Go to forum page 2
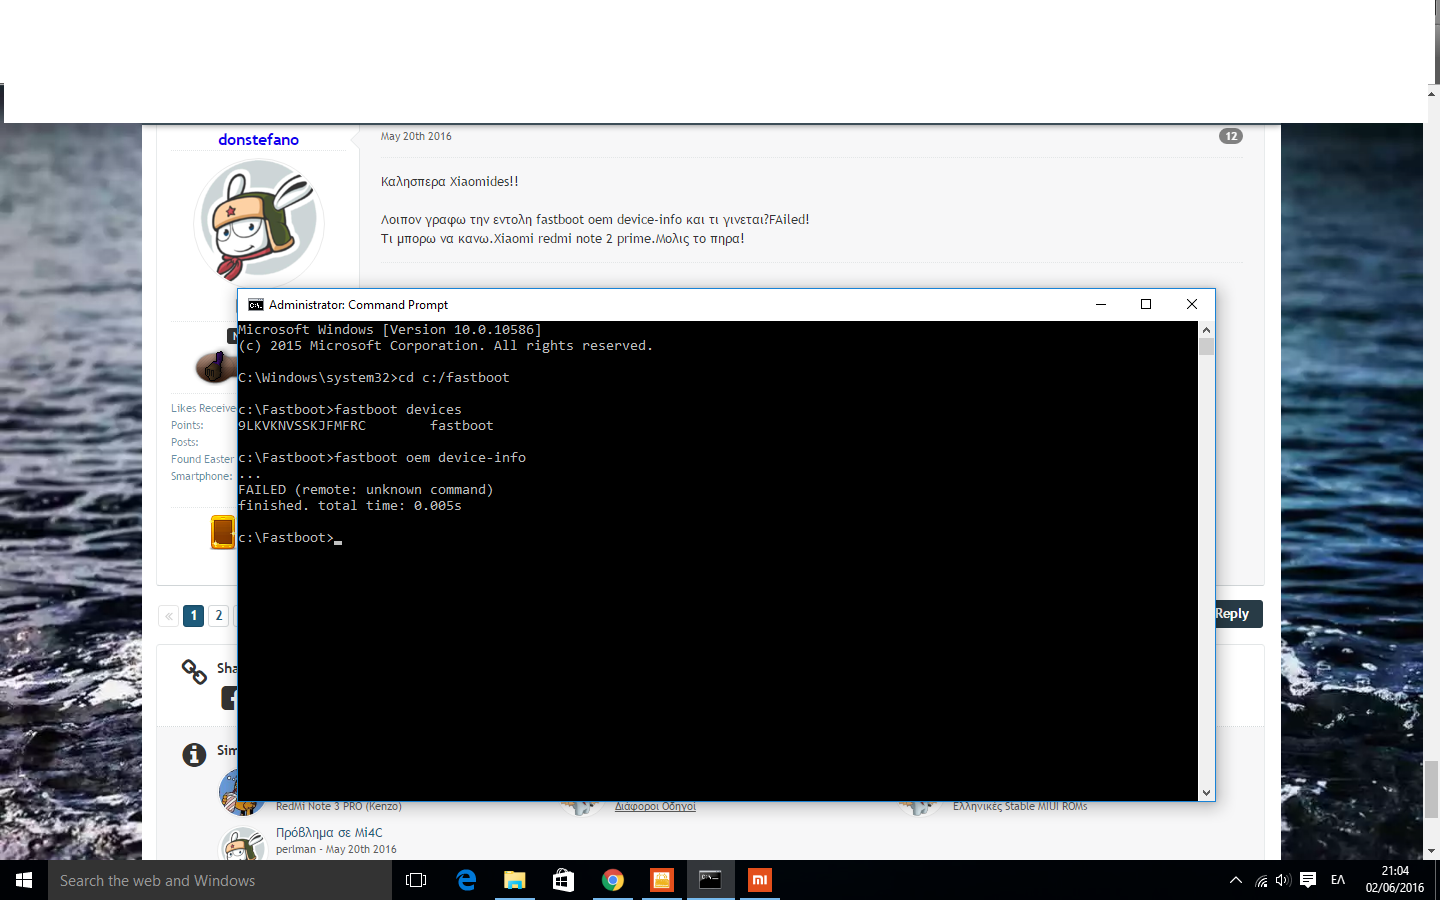The height and width of the screenshot is (900, 1440). pos(219,615)
